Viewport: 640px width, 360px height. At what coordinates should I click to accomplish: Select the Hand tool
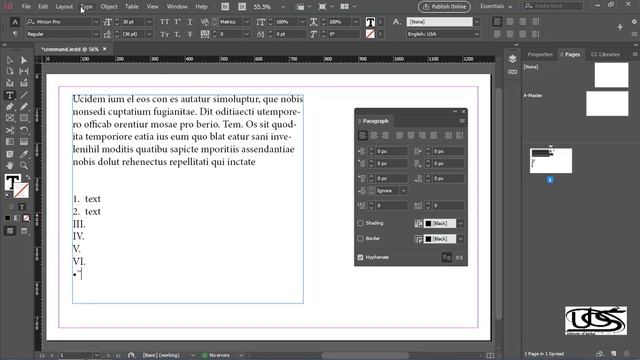[10, 166]
